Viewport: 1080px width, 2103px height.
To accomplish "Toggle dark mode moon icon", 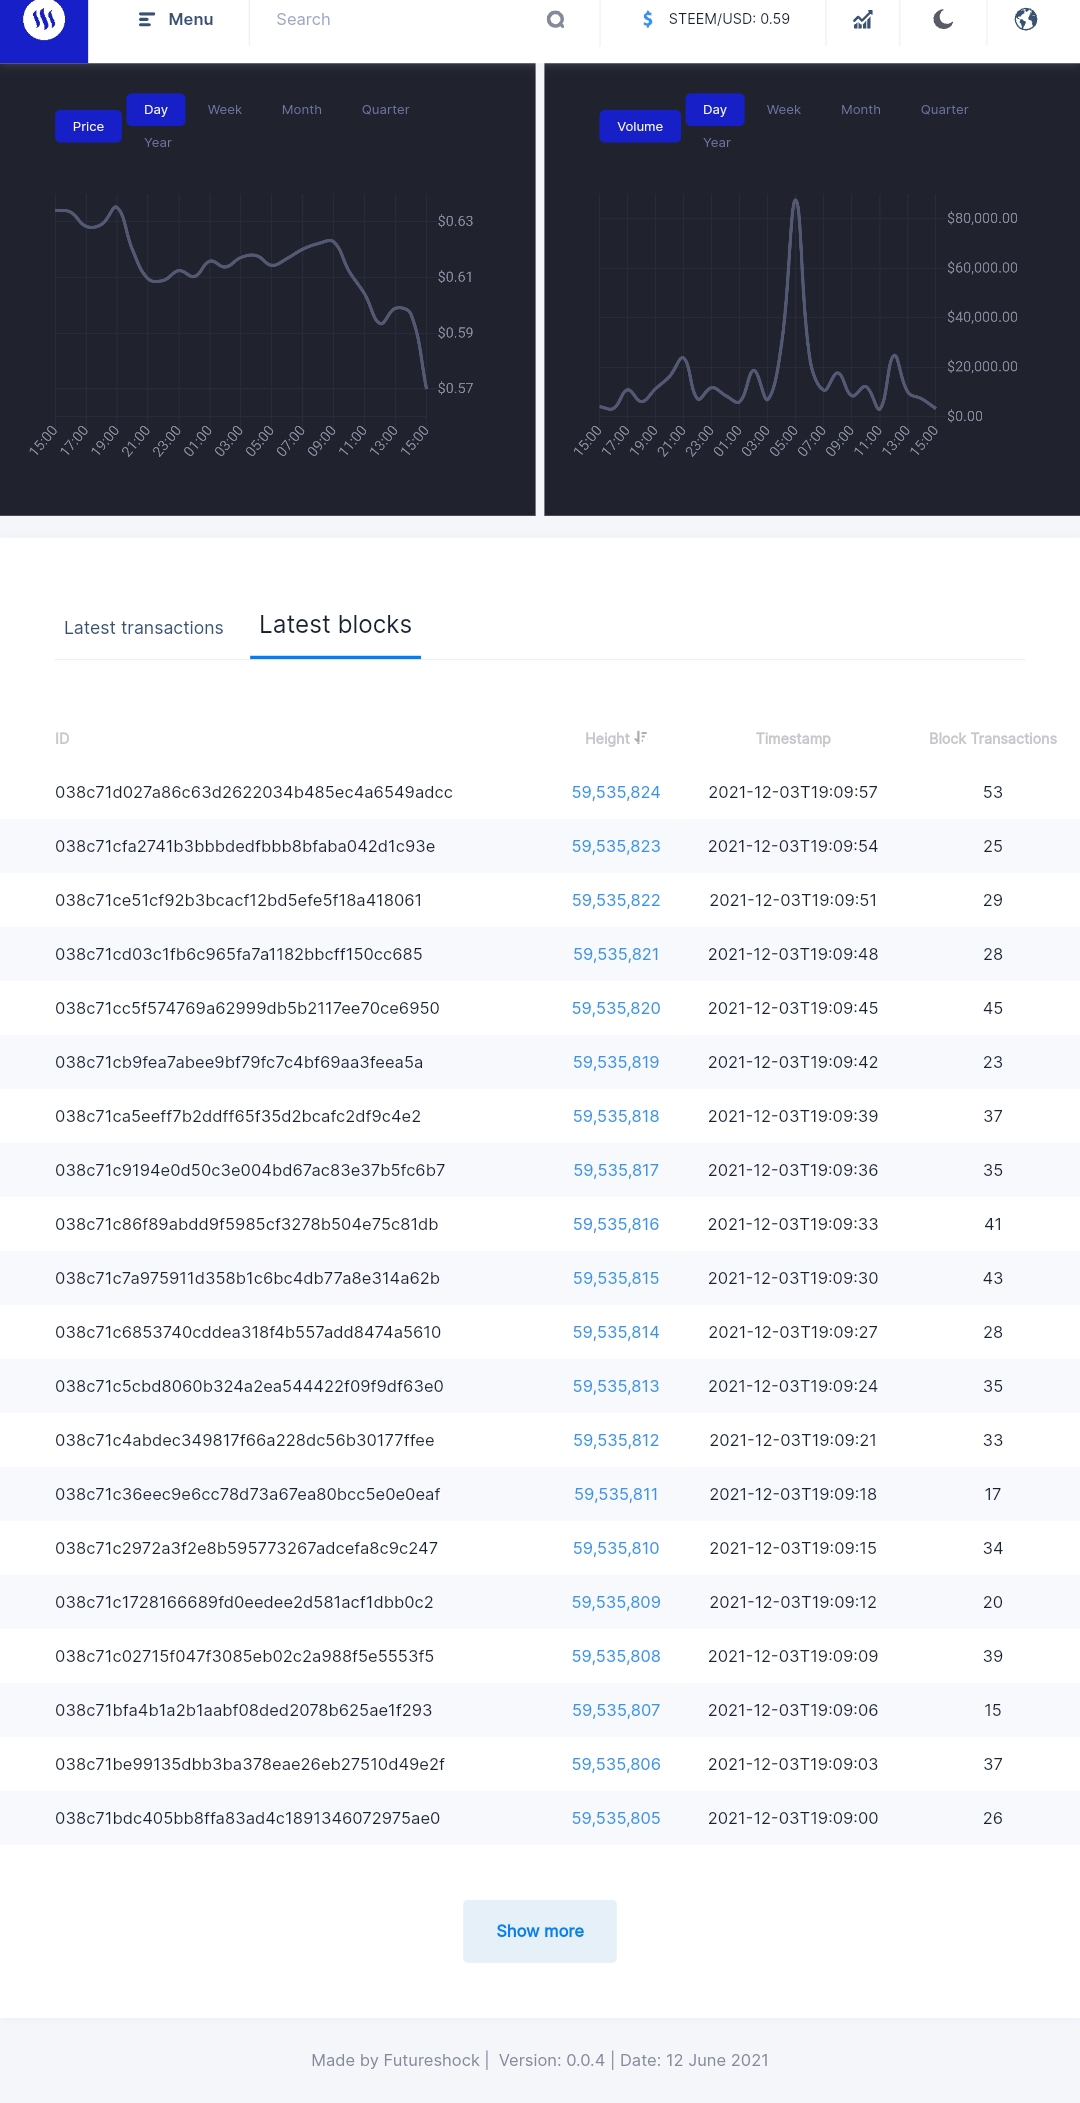I will [x=943, y=19].
